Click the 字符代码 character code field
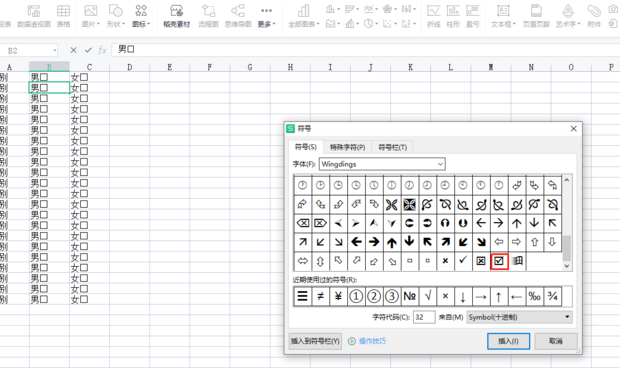Screen dimensions: 620x368 pyautogui.click(x=424, y=317)
